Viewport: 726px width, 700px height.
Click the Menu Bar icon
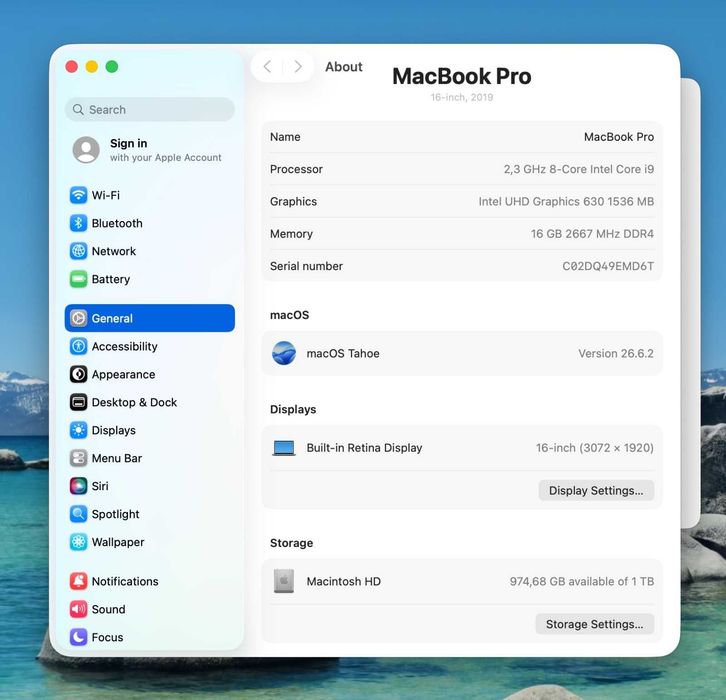(x=78, y=458)
